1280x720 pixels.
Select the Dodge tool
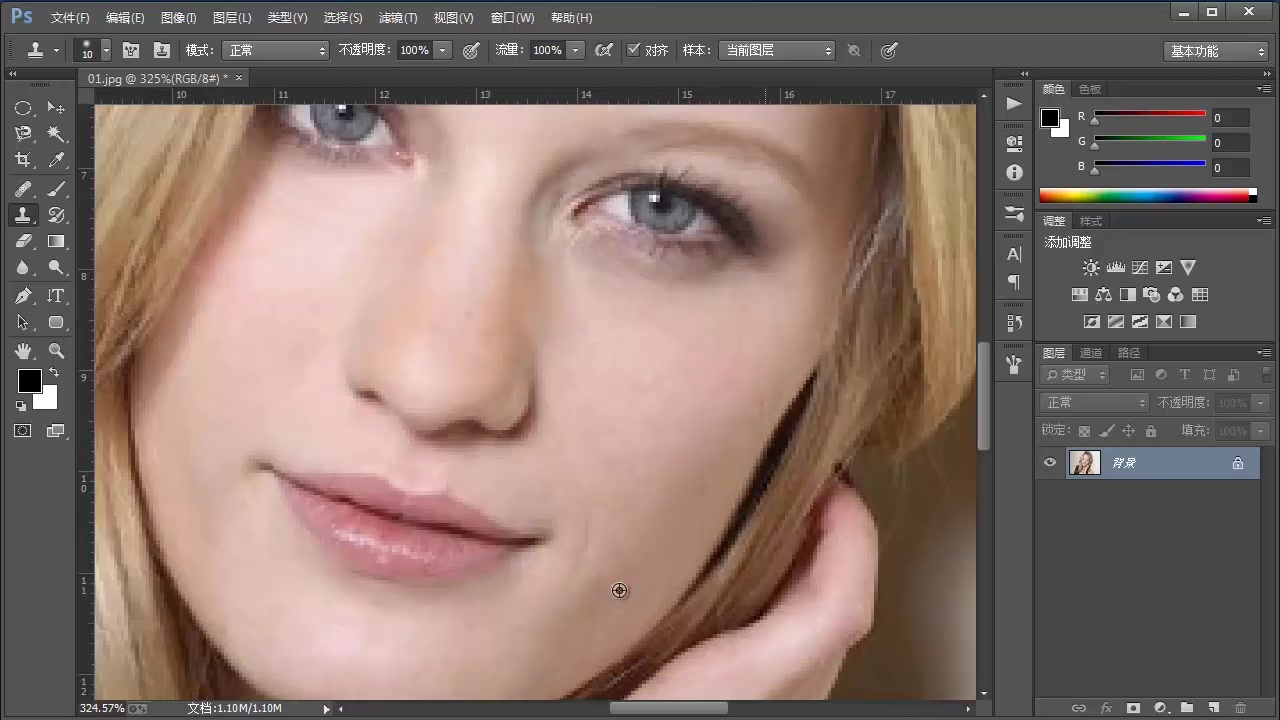(56, 267)
